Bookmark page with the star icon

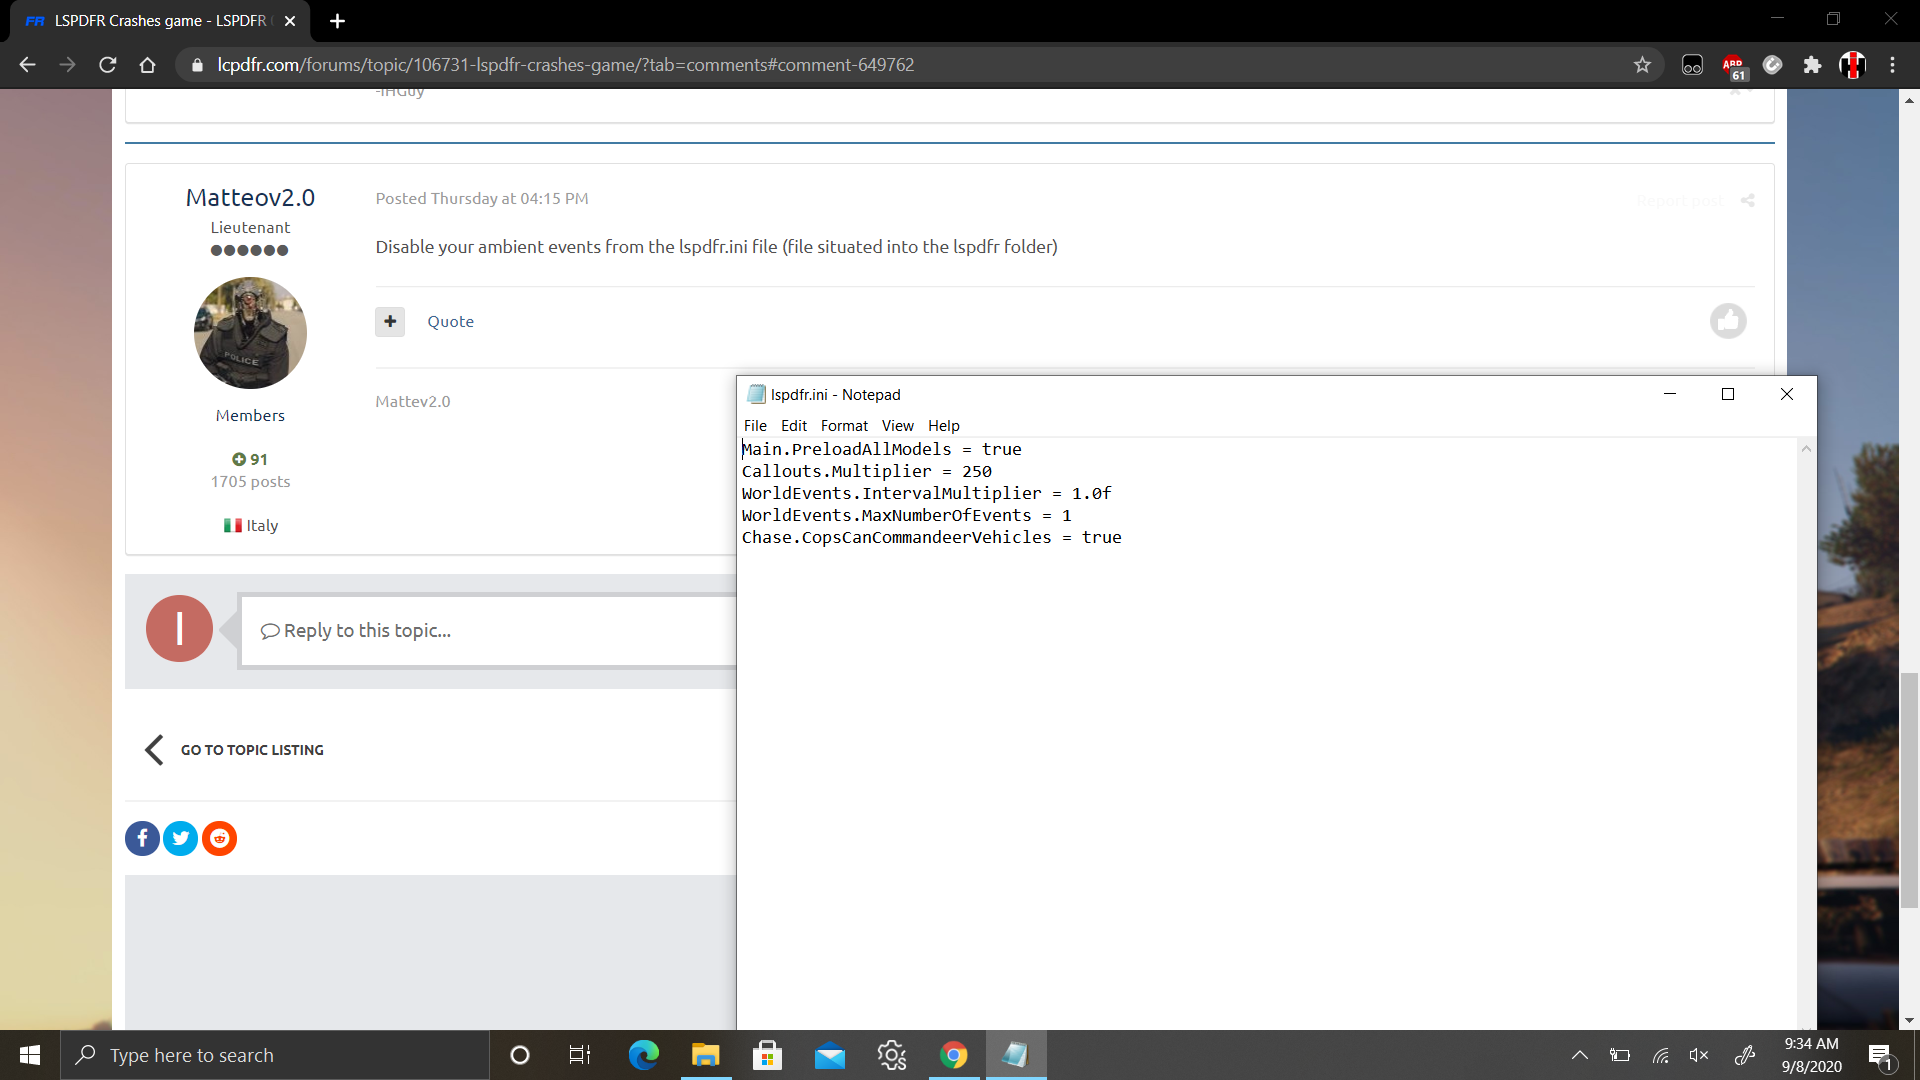point(1642,65)
